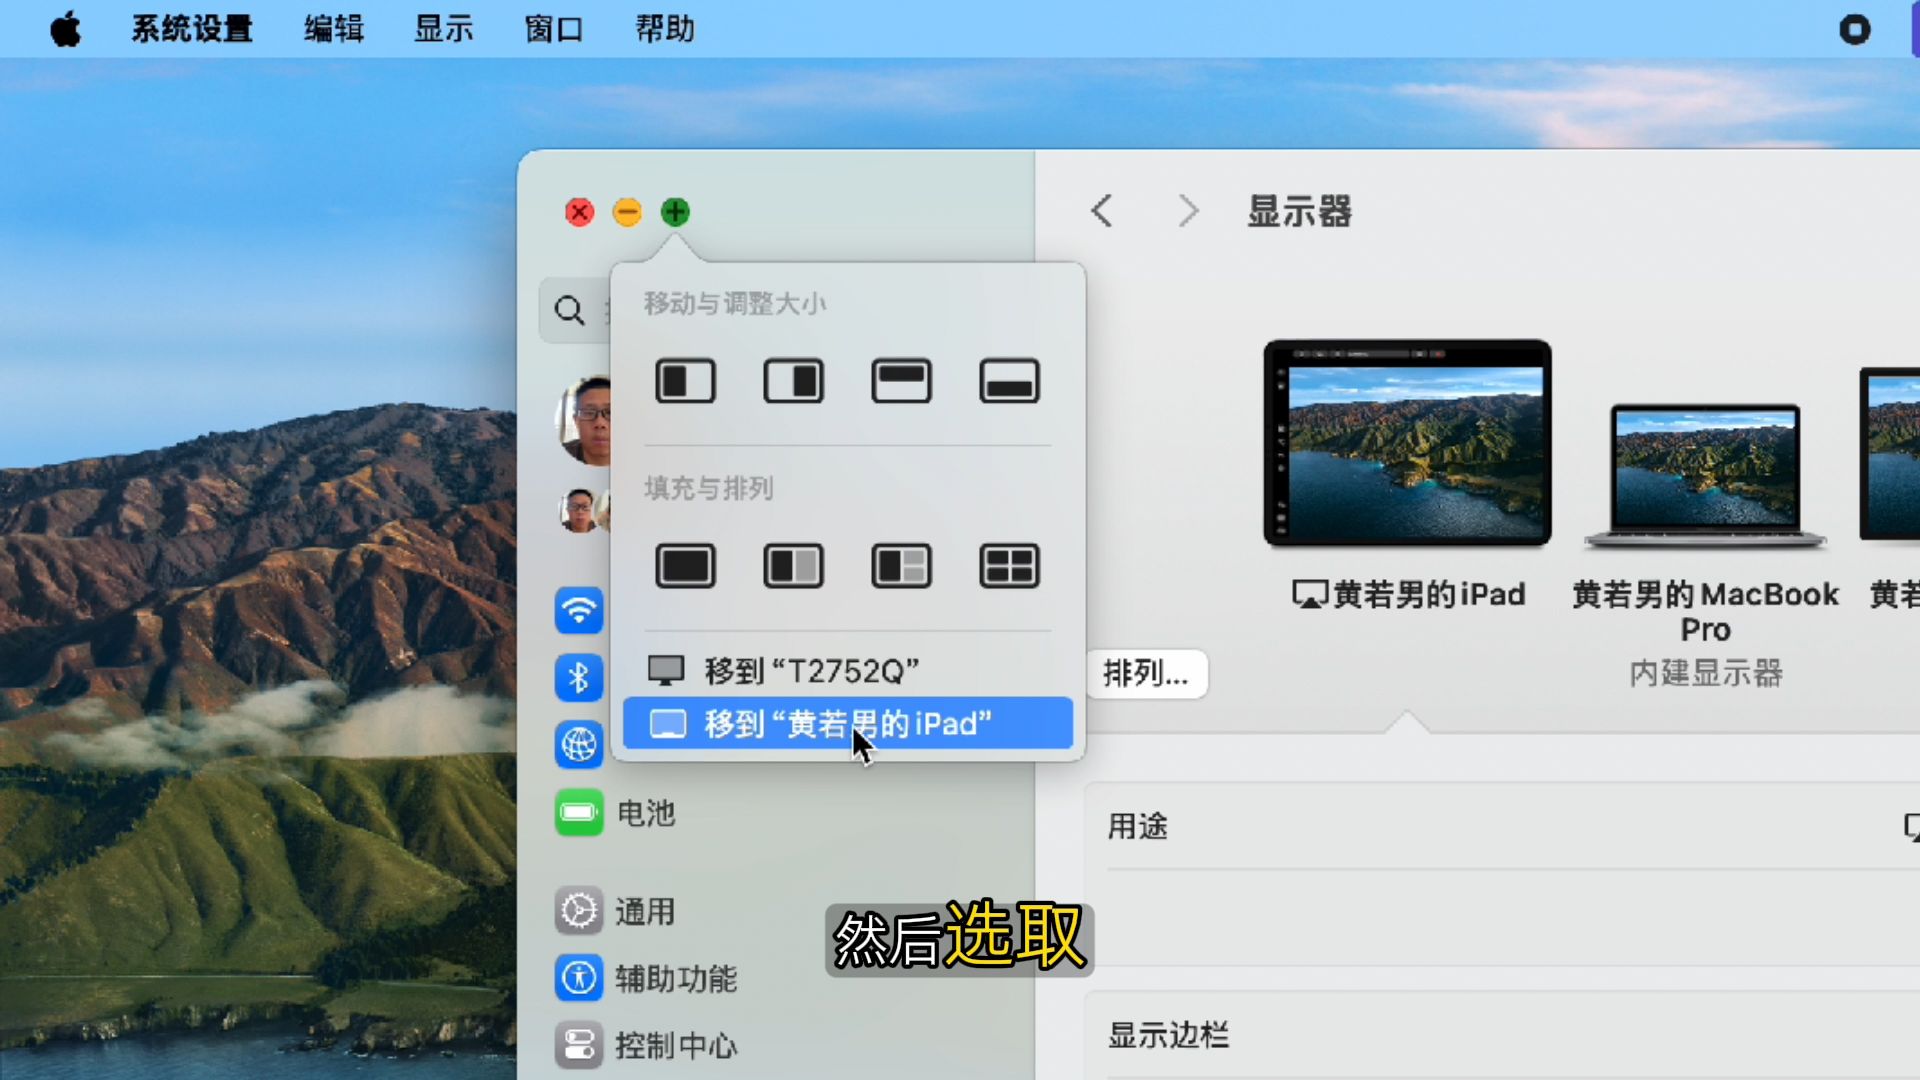
Task: Click the battery icon in sidebar
Action: (579, 813)
